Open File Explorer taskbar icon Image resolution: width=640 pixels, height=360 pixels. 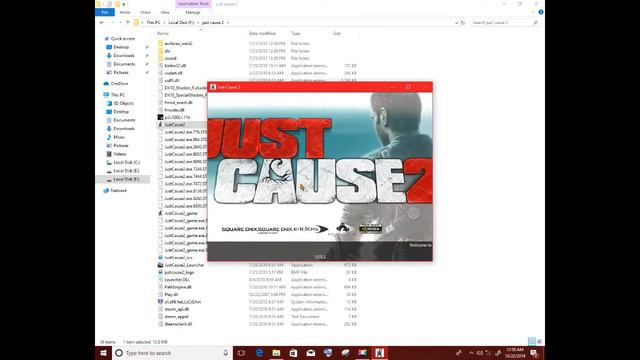tap(276, 353)
